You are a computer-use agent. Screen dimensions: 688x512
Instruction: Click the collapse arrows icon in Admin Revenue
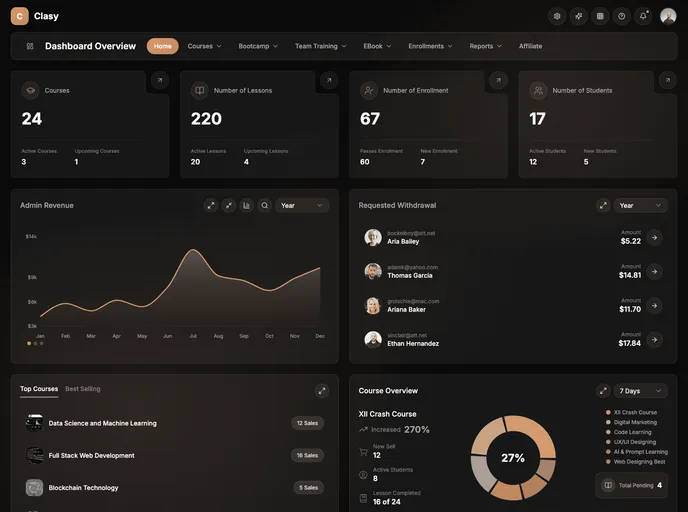tap(229, 205)
